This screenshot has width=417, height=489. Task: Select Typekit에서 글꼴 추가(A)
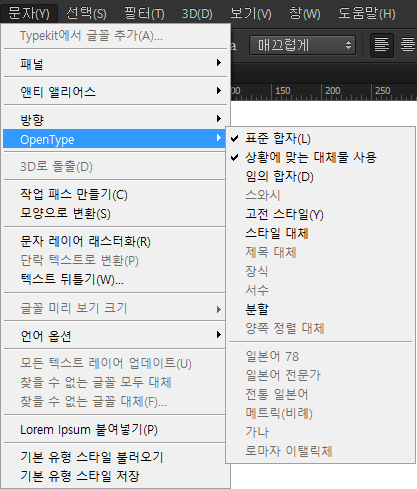[x=115, y=35]
